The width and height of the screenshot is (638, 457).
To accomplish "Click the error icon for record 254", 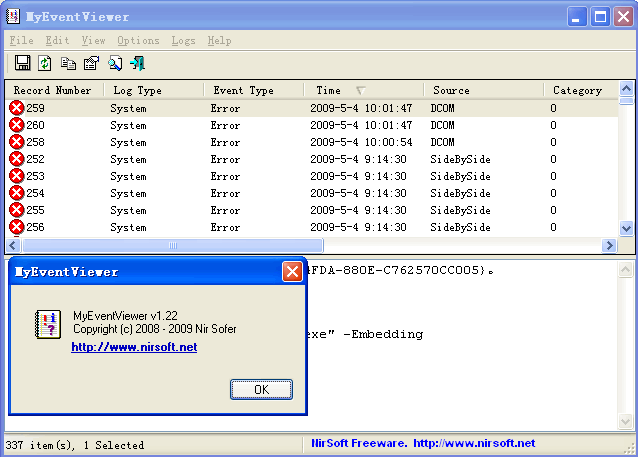I will coord(17,193).
